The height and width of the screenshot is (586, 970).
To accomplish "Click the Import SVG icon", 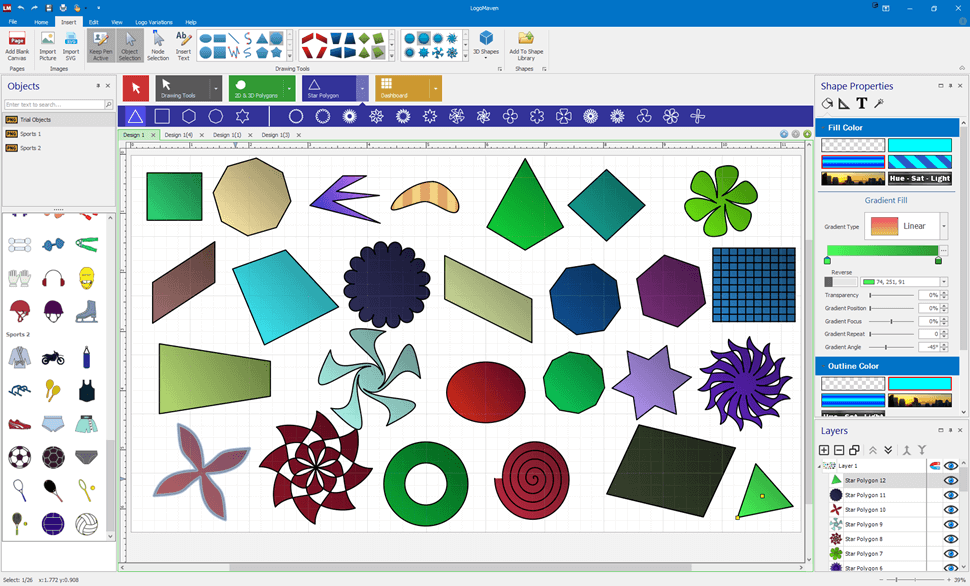I will 71,44.
